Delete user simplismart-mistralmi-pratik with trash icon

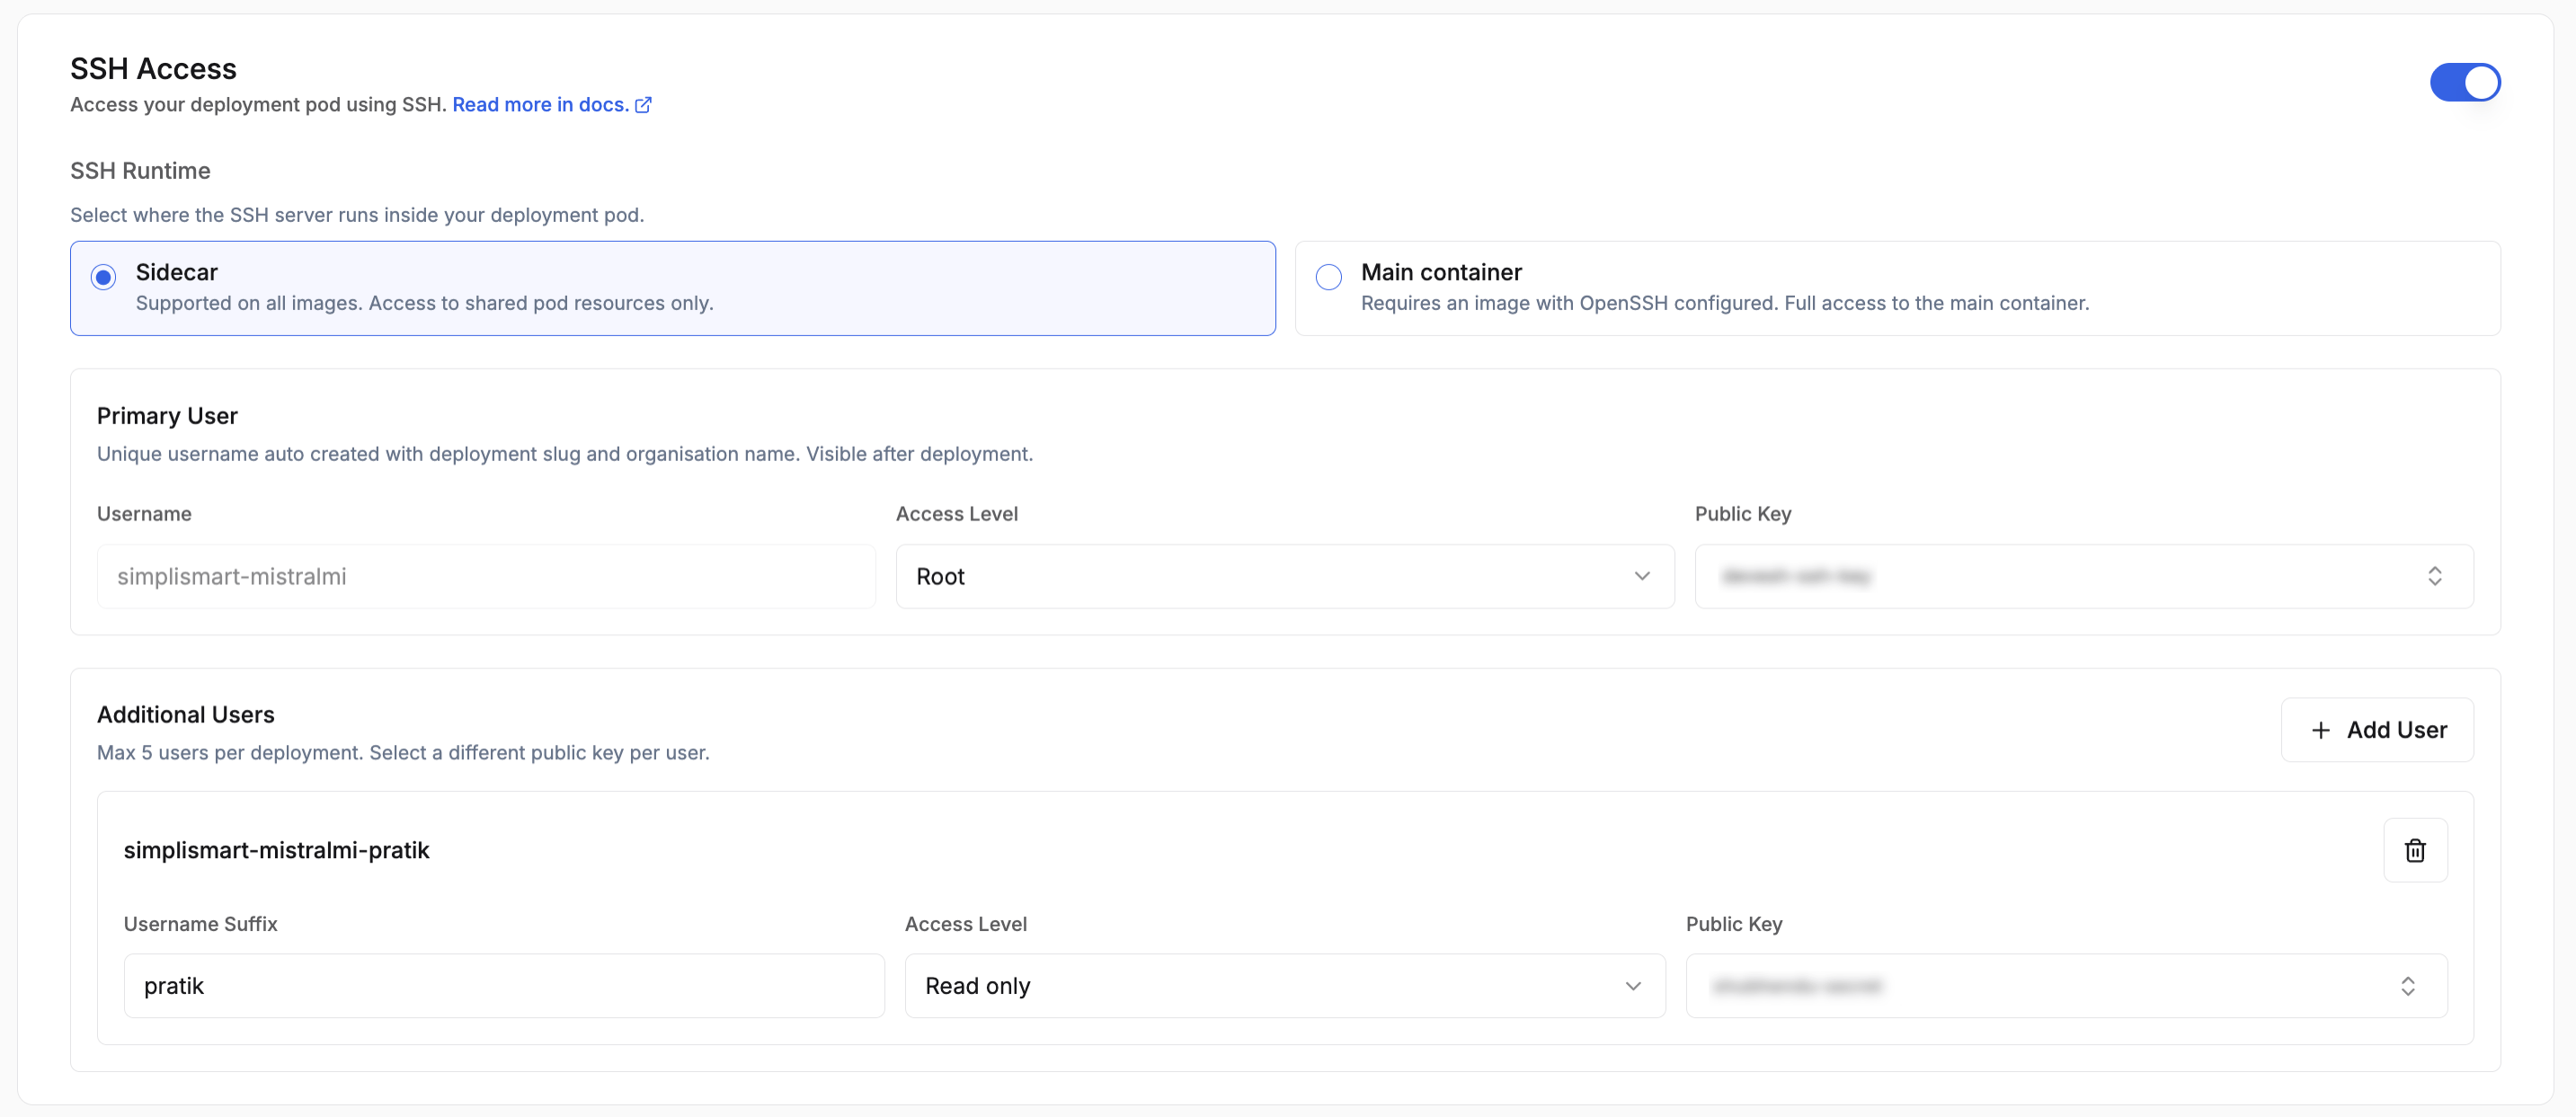click(x=2414, y=850)
